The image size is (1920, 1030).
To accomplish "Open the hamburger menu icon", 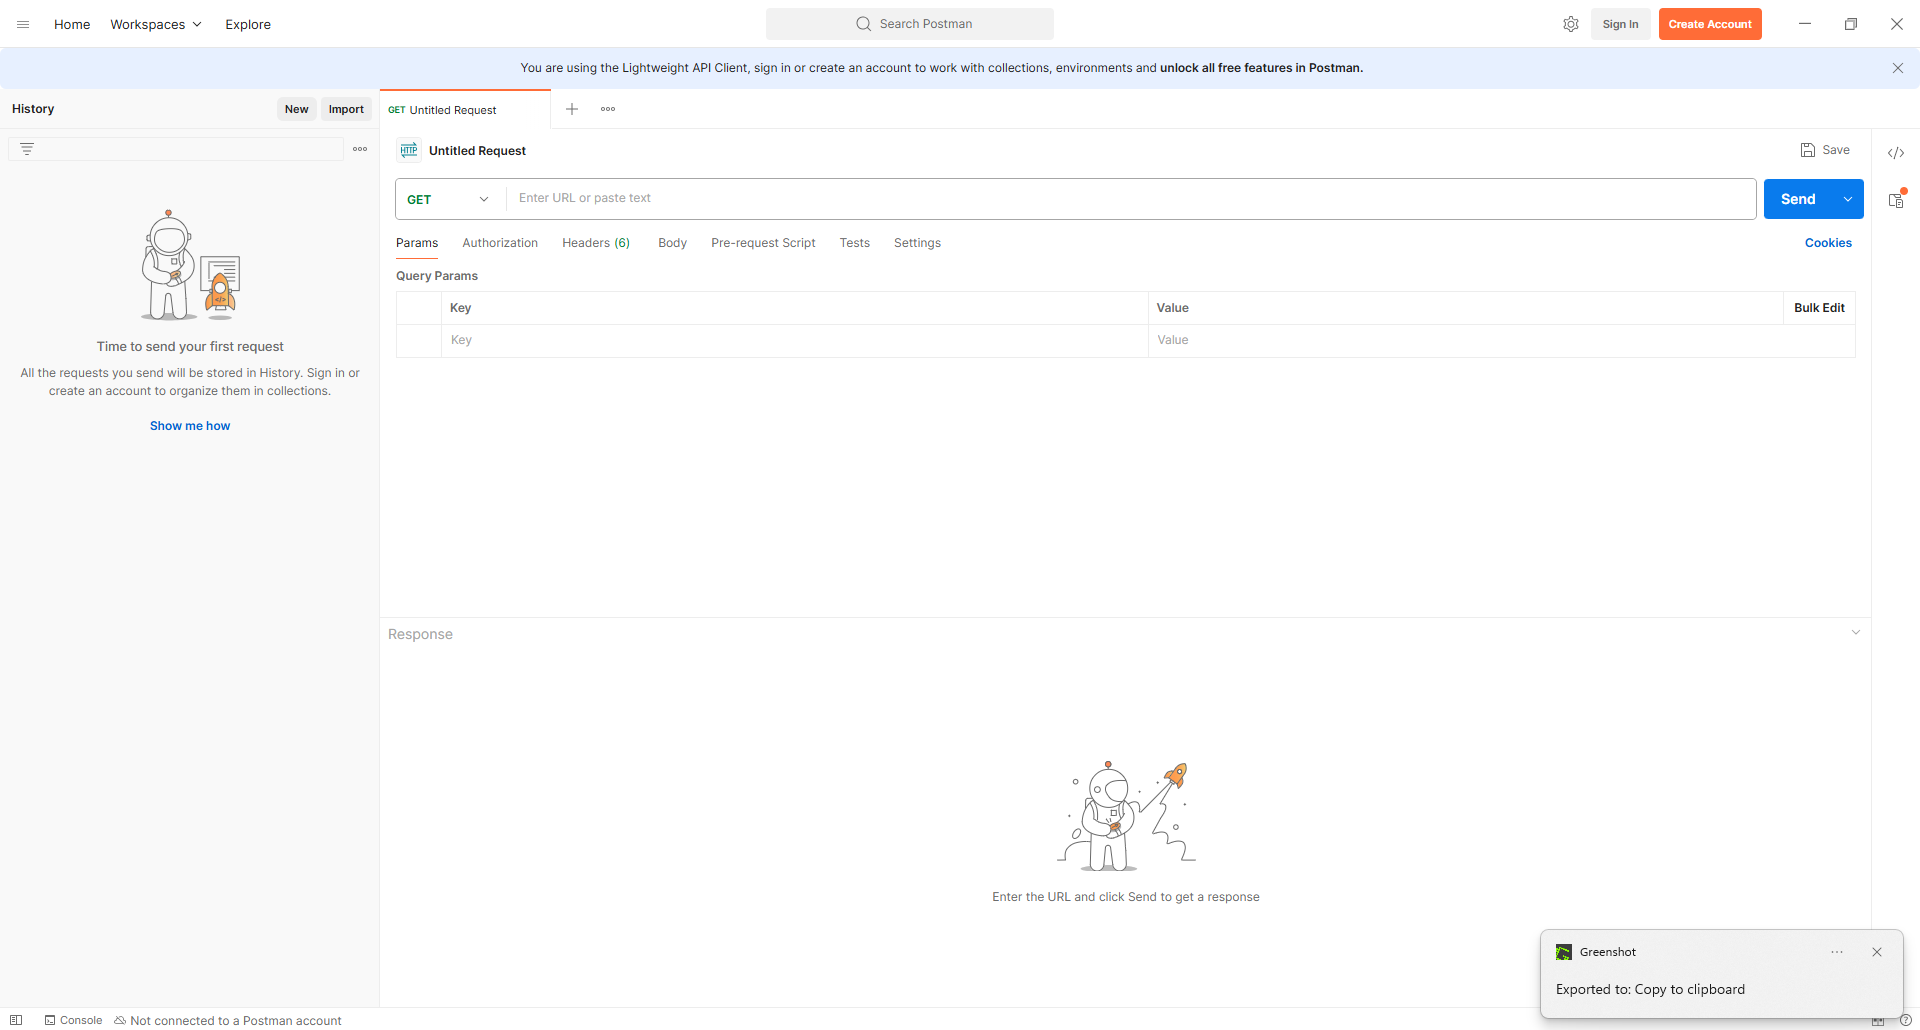I will 23,24.
